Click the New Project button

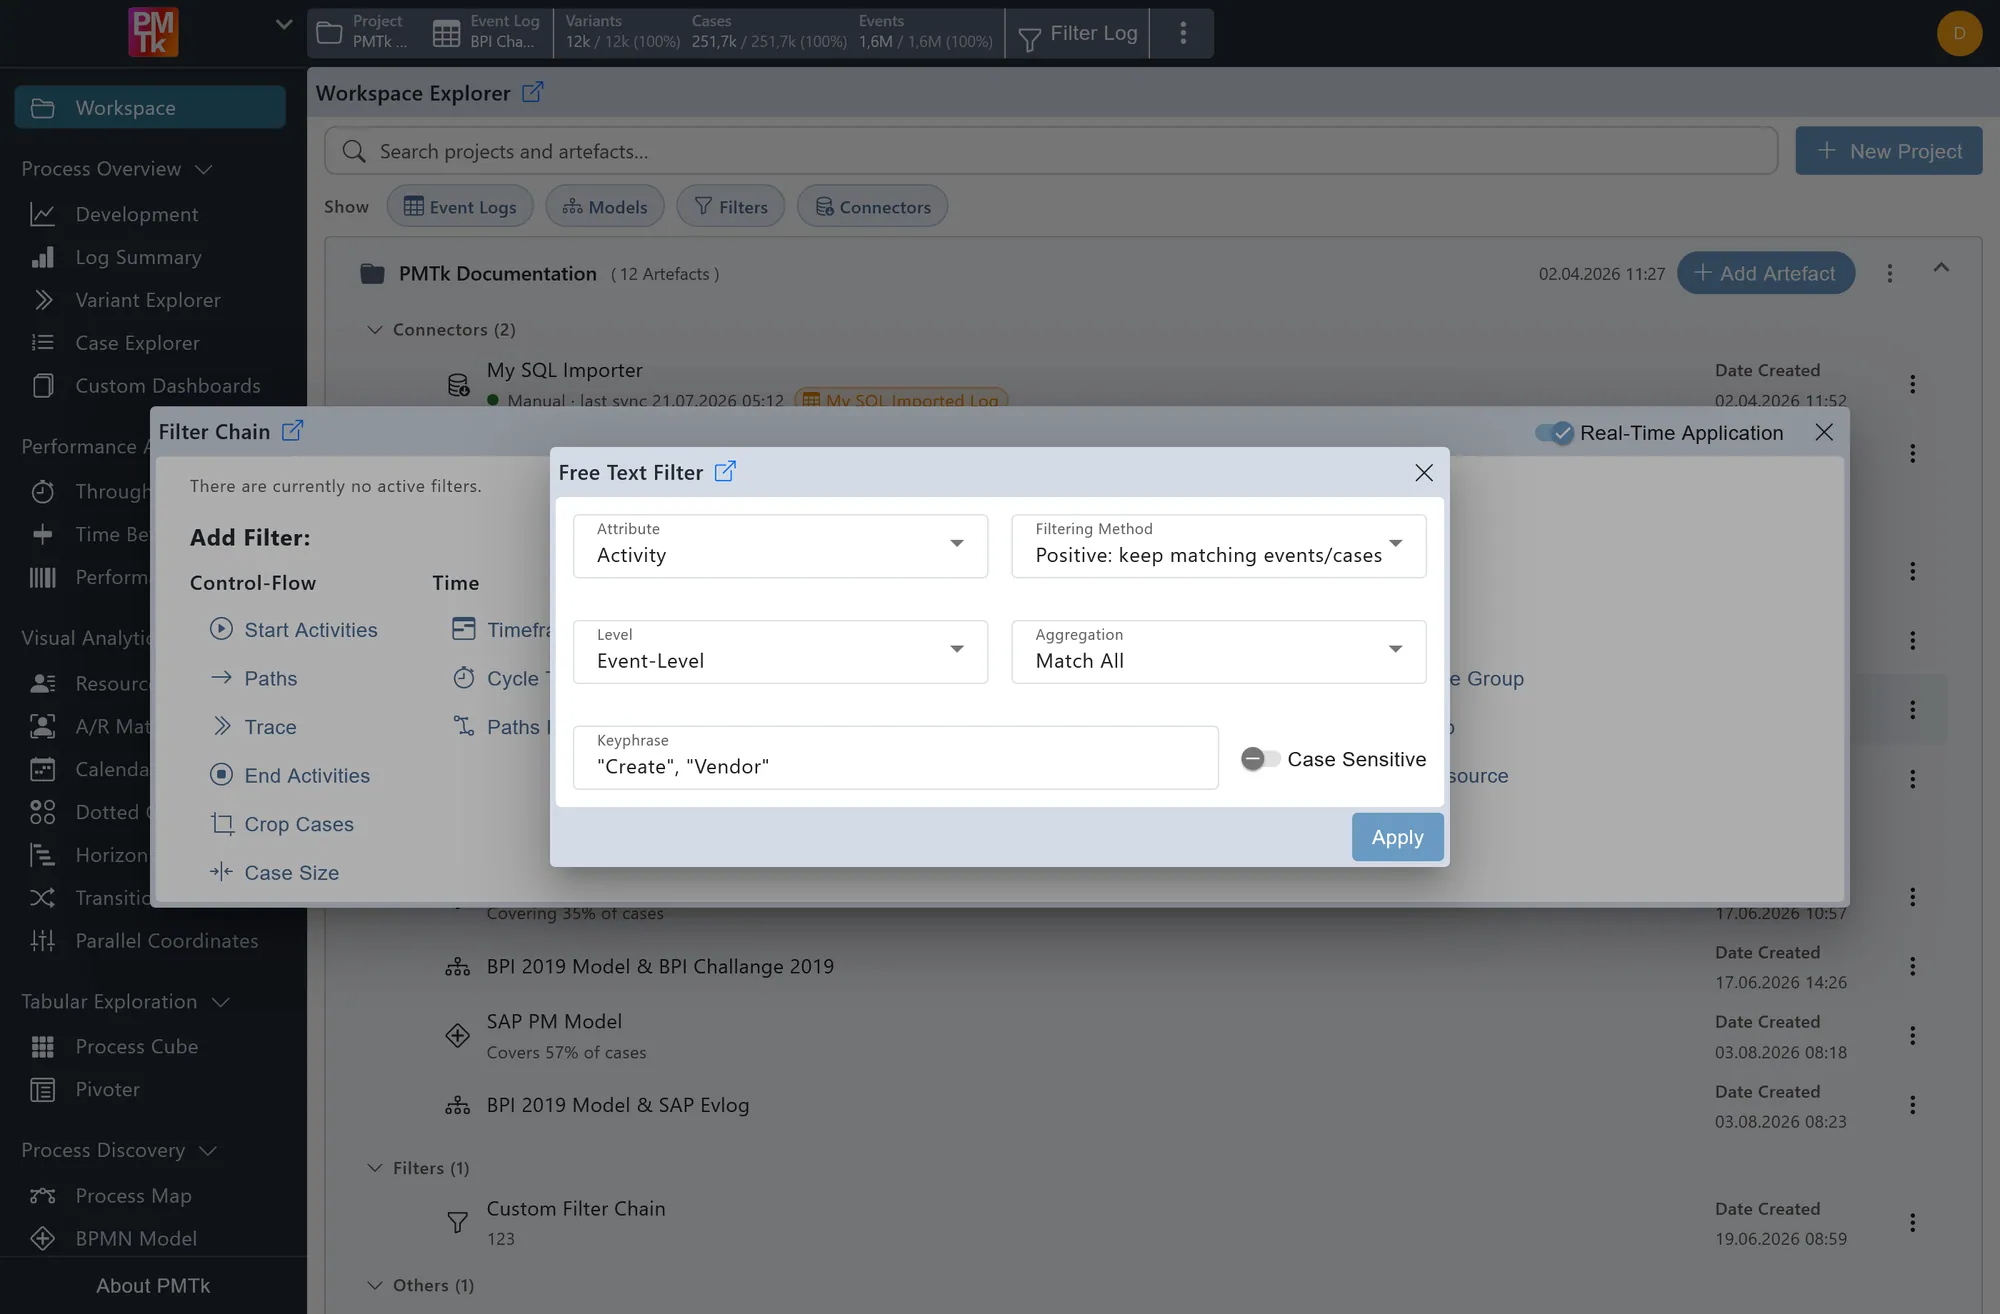click(1888, 150)
